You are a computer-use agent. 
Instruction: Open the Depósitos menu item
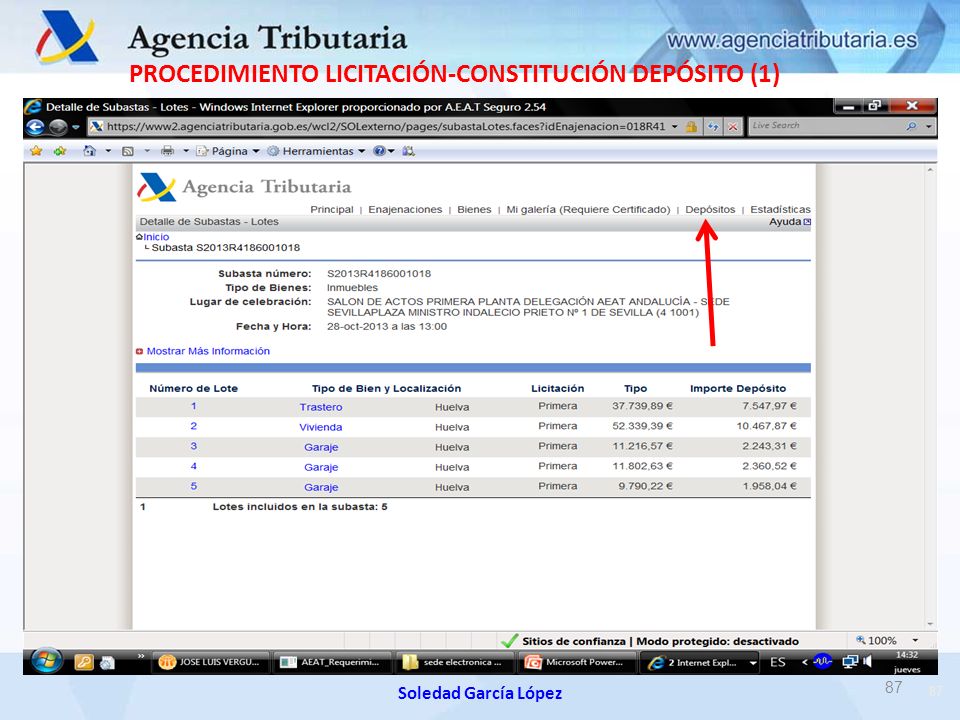coord(710,209)
